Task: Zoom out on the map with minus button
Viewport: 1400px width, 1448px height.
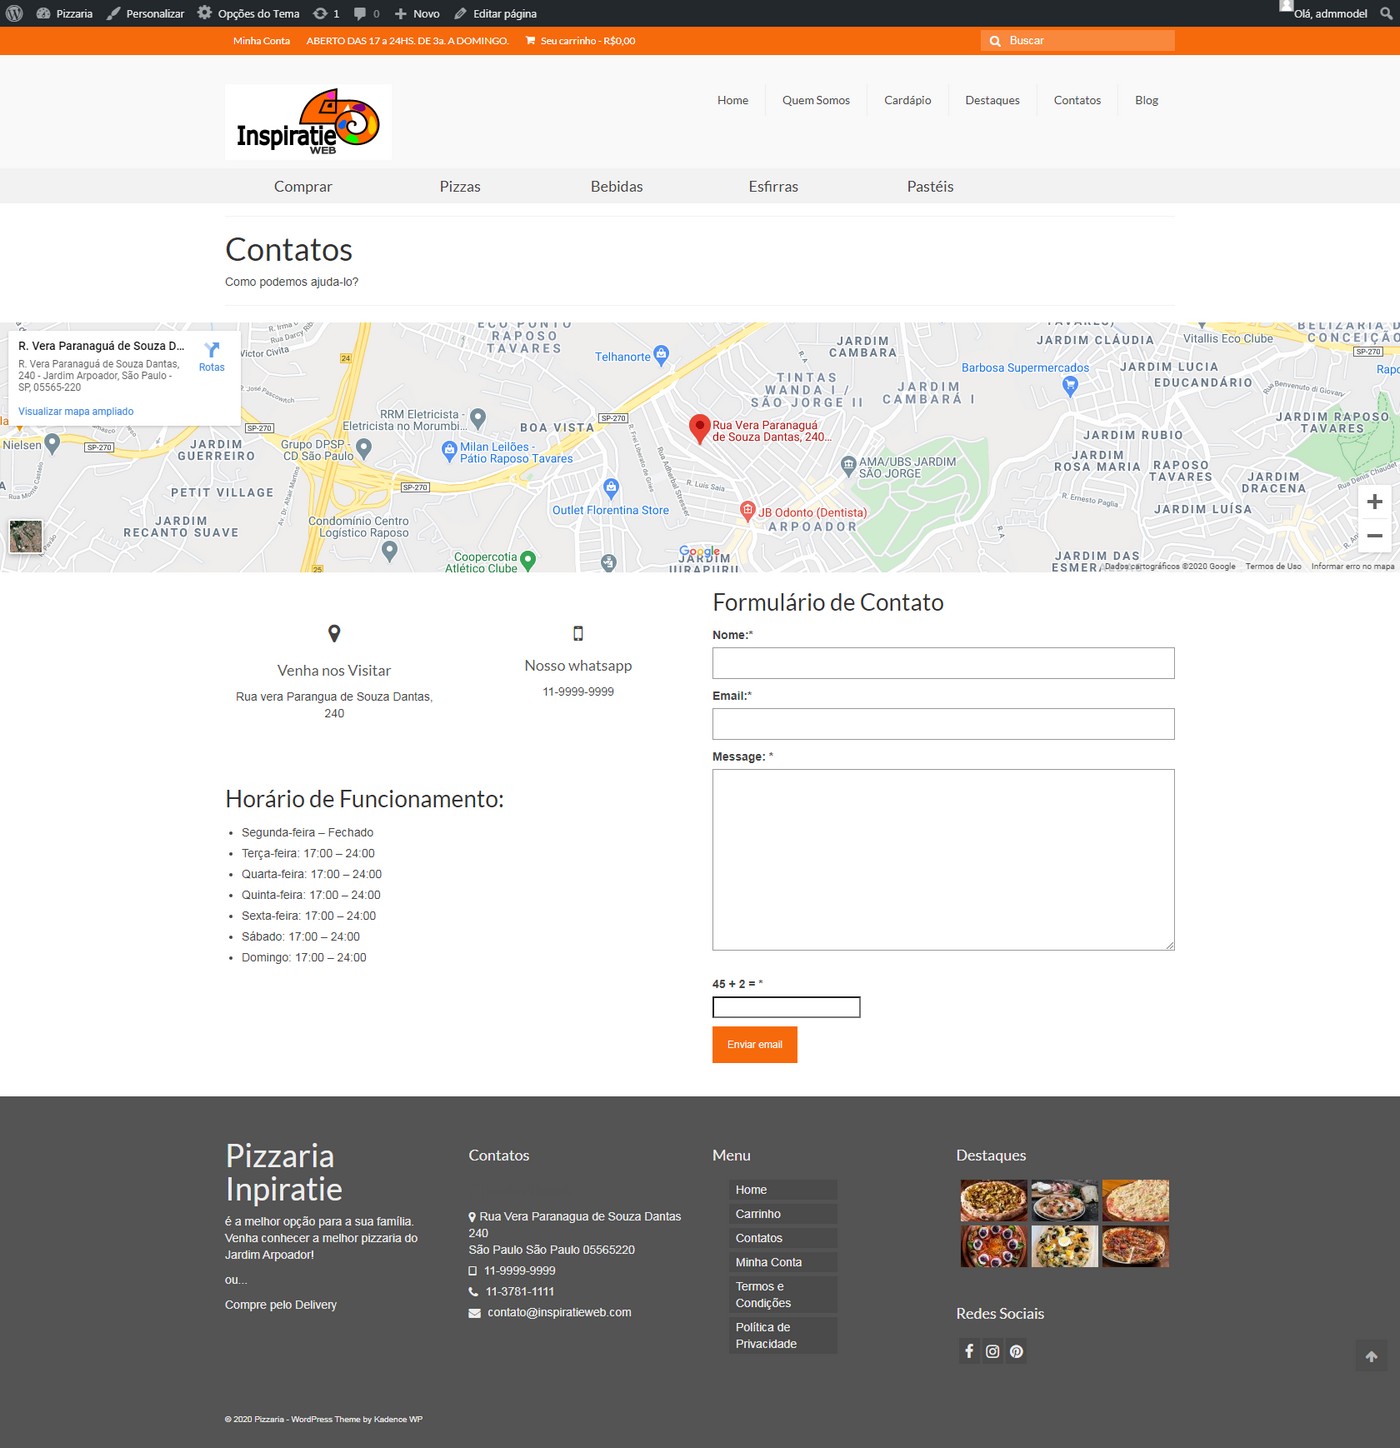Action: click(x=1375, y=536)
